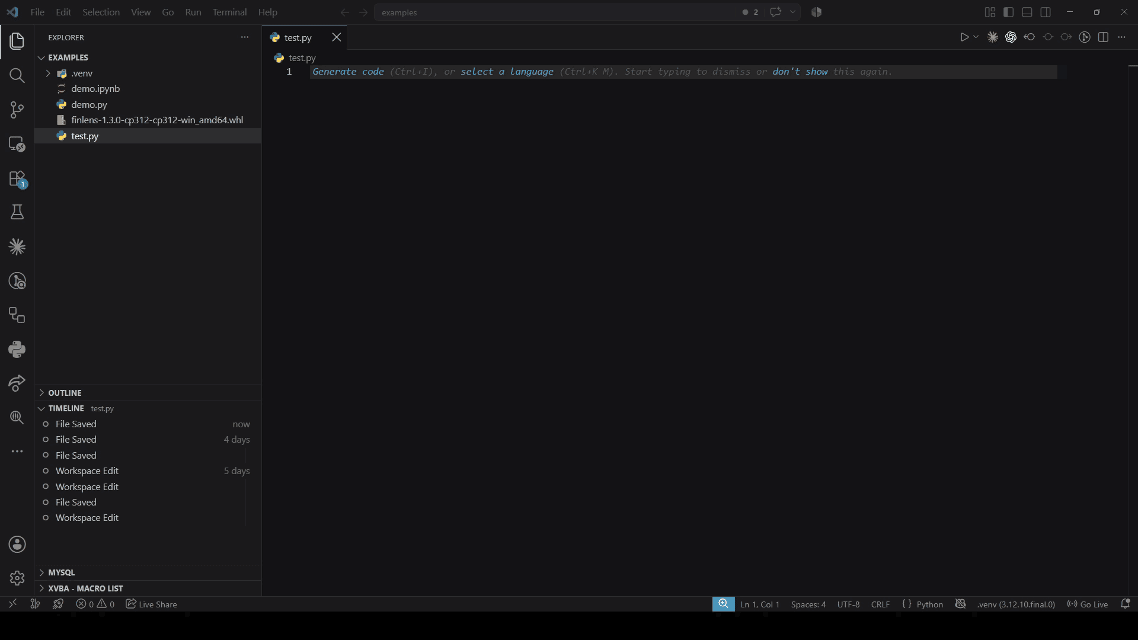1138x640 pixels.
Task: Open the View menu
Action: (x=141, y=12)
